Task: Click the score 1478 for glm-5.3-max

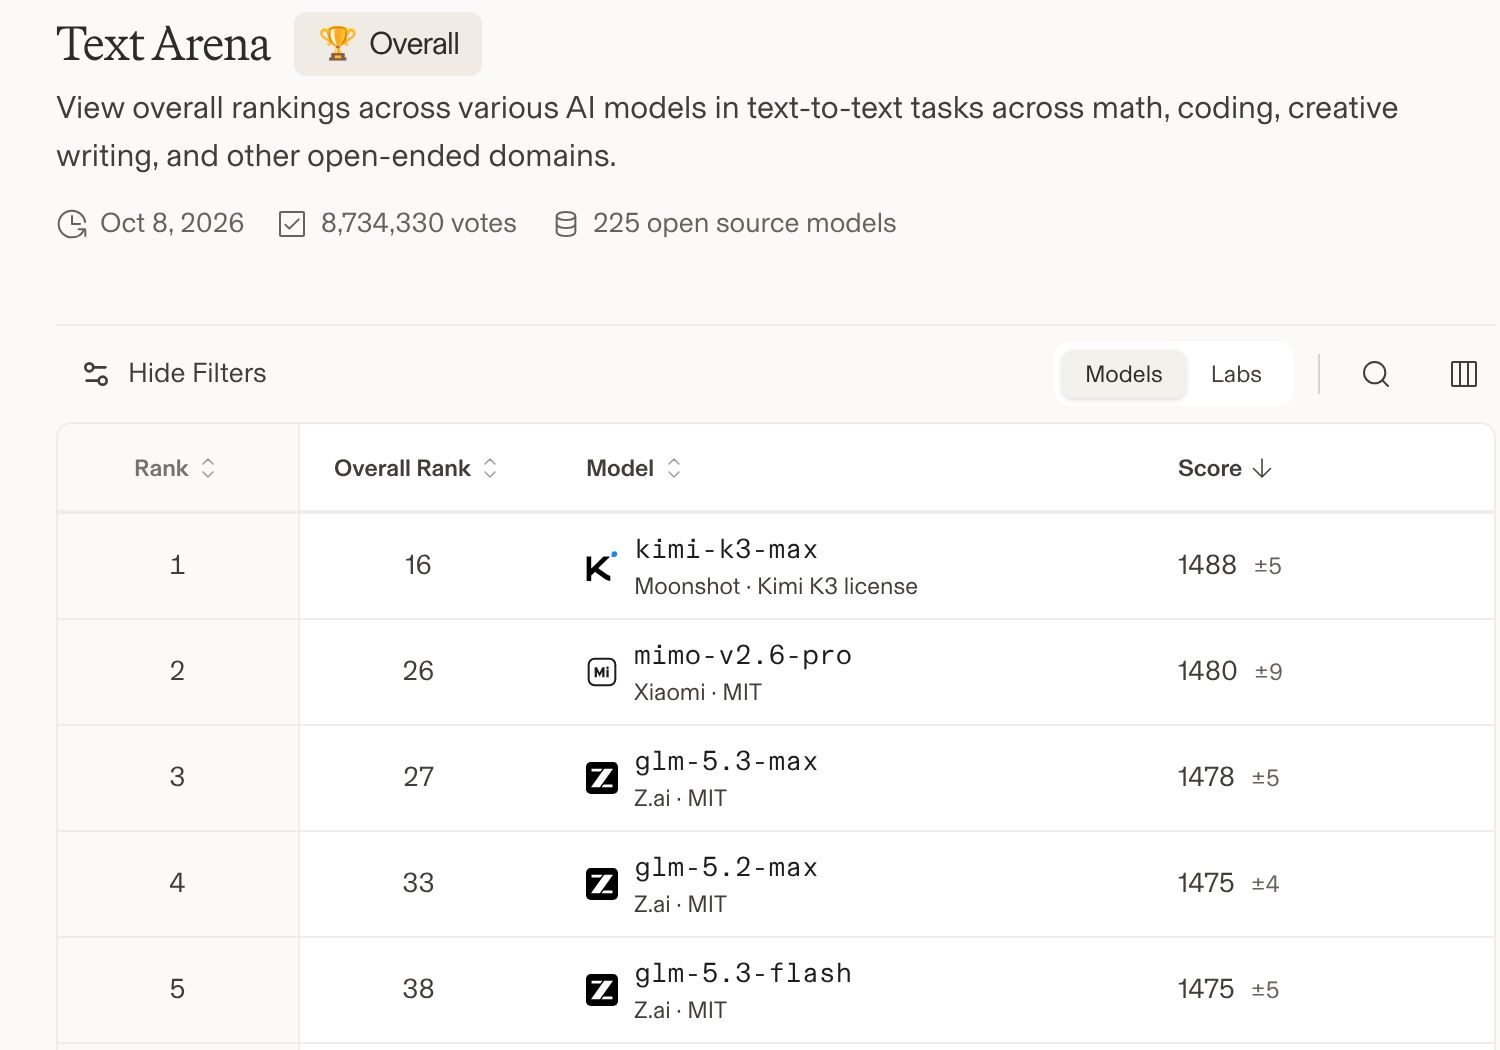Action: 1206,777
